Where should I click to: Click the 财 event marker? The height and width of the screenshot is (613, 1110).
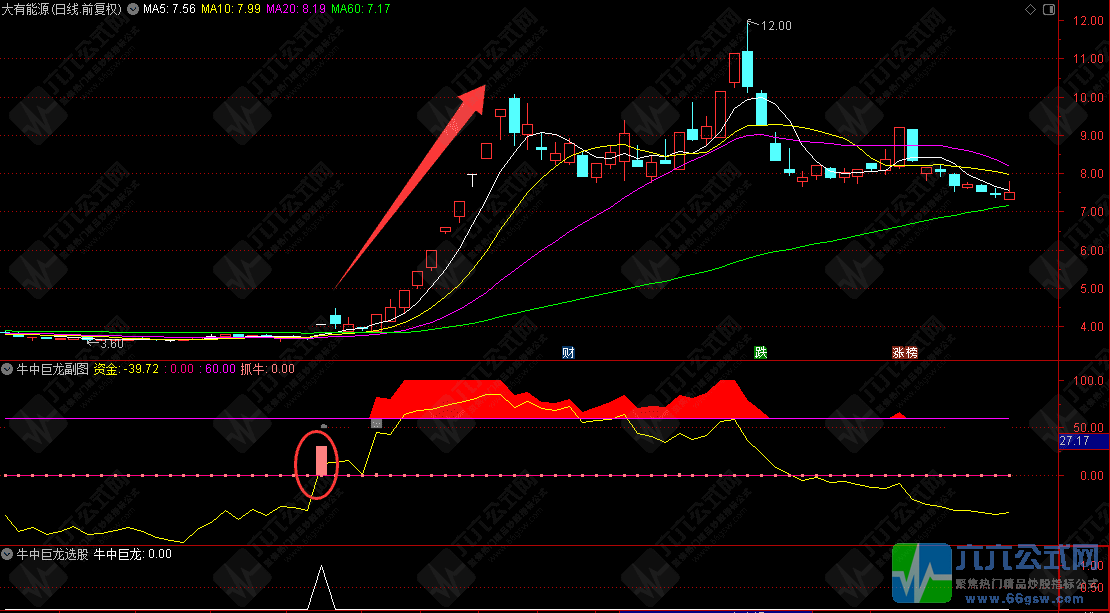tap(568, 353)
